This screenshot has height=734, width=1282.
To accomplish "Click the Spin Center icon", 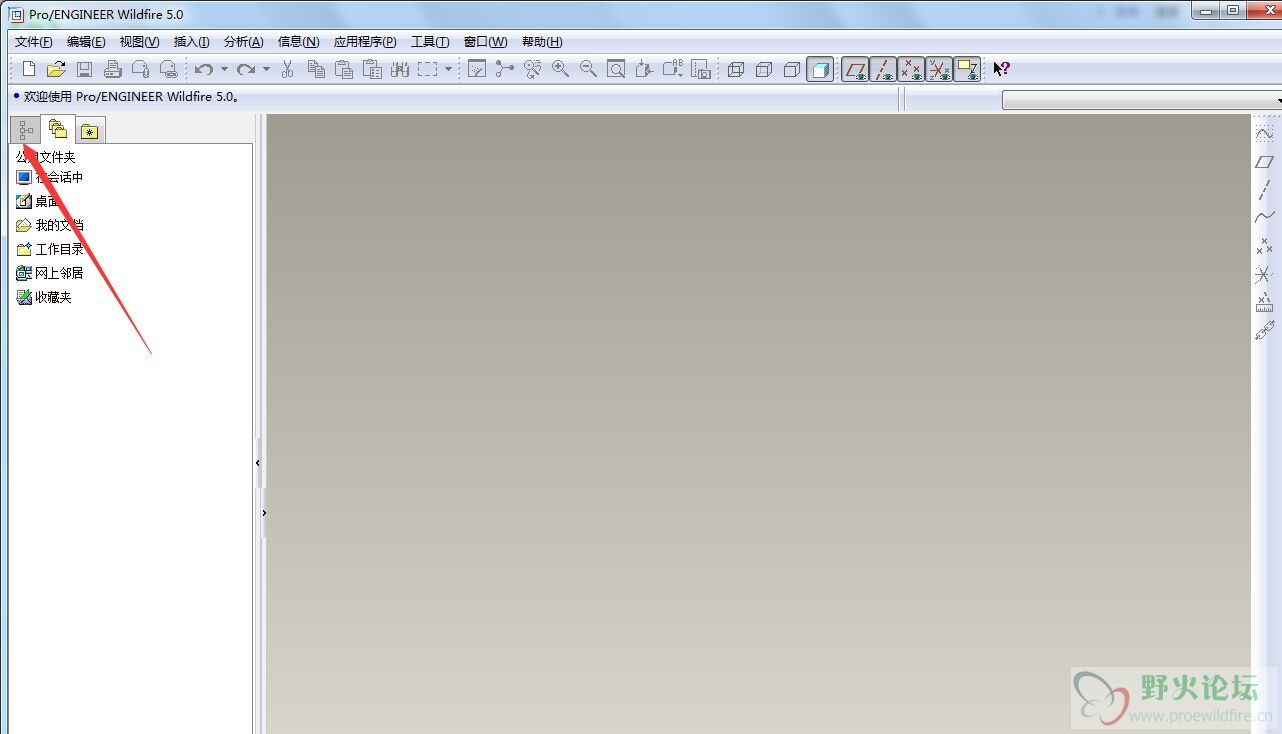I will click(x=505, y=69).
